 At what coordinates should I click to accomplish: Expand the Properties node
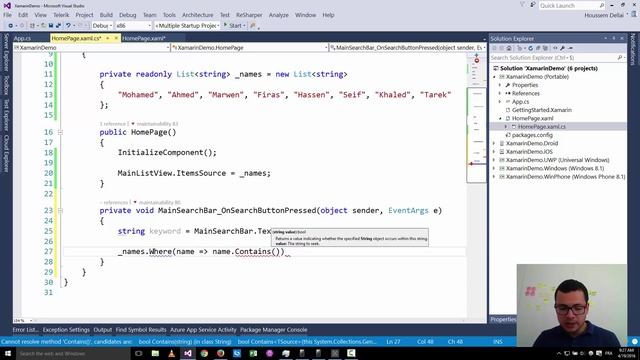tap(500, 85)
